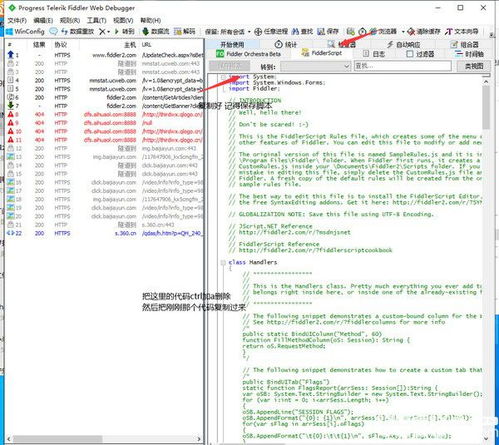Screen dimensions: 499x445
Task: Open the 编辑(E) menu
Action: click(x=43, y=20)
